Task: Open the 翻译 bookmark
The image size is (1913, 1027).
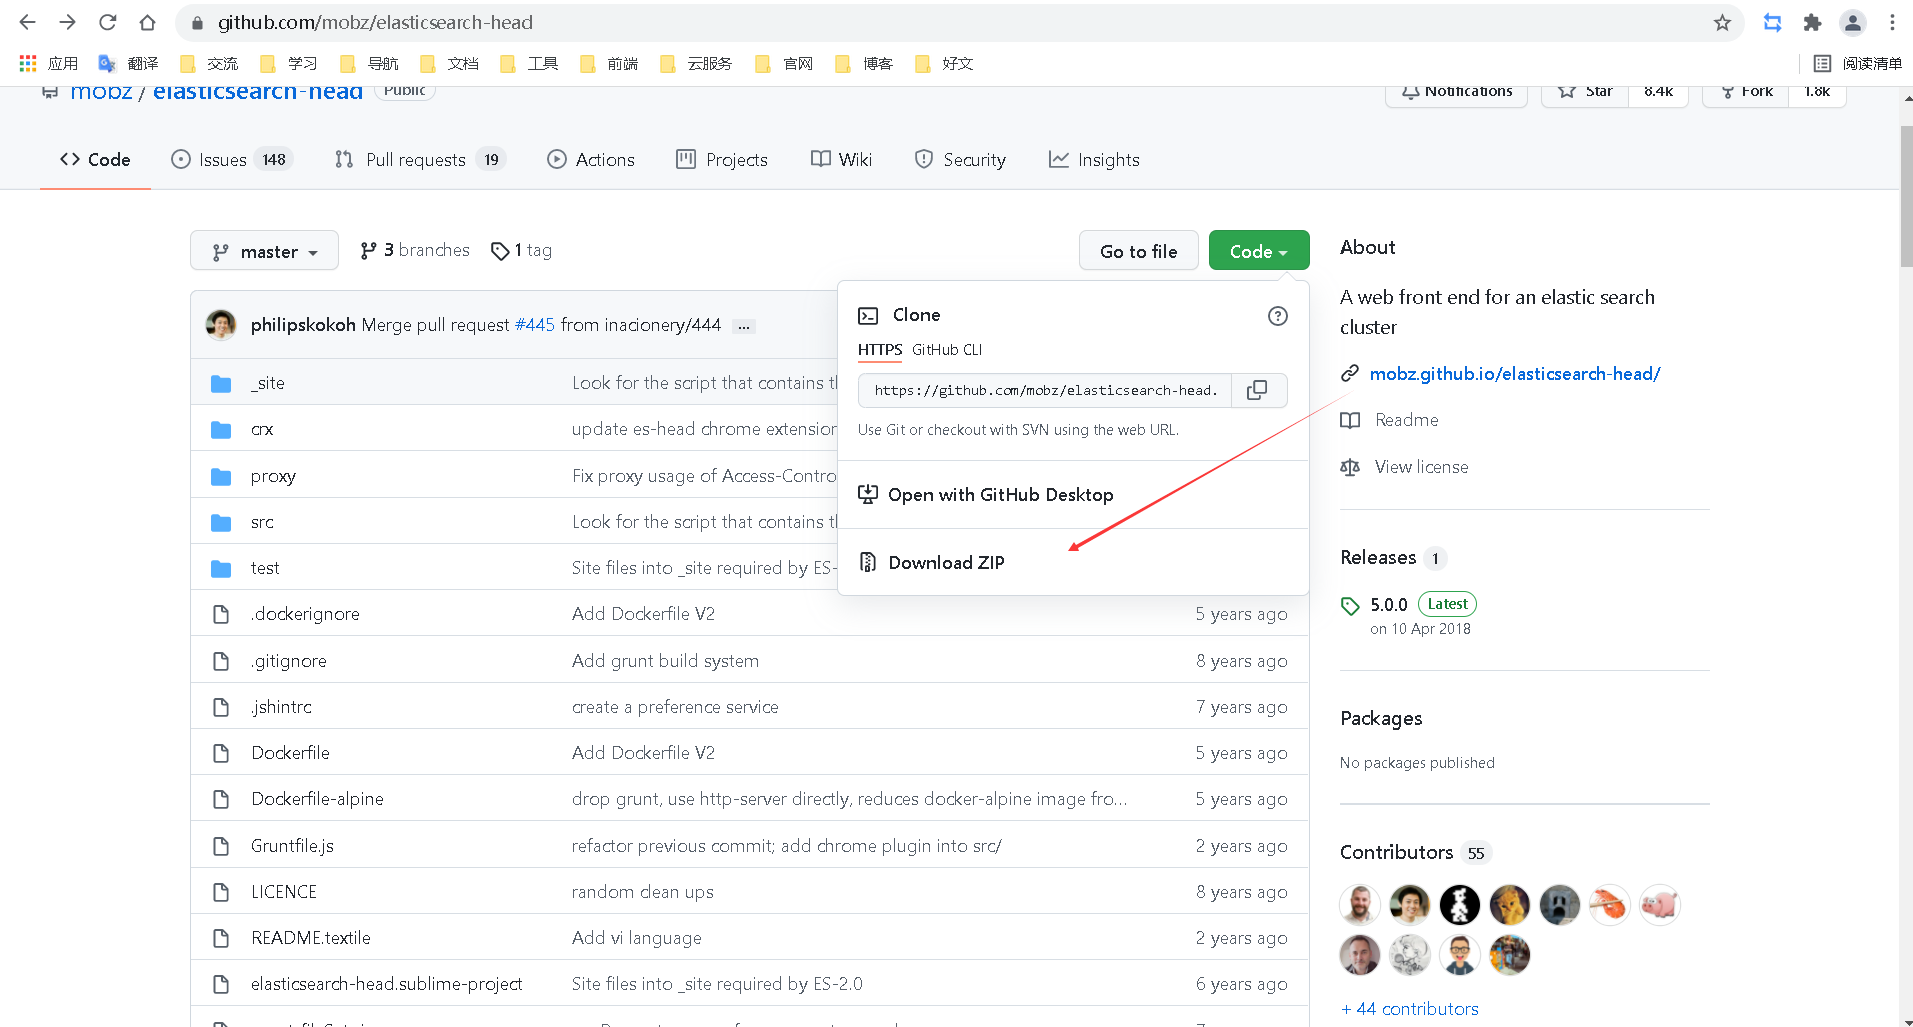Action: click(x=128, y=63)
